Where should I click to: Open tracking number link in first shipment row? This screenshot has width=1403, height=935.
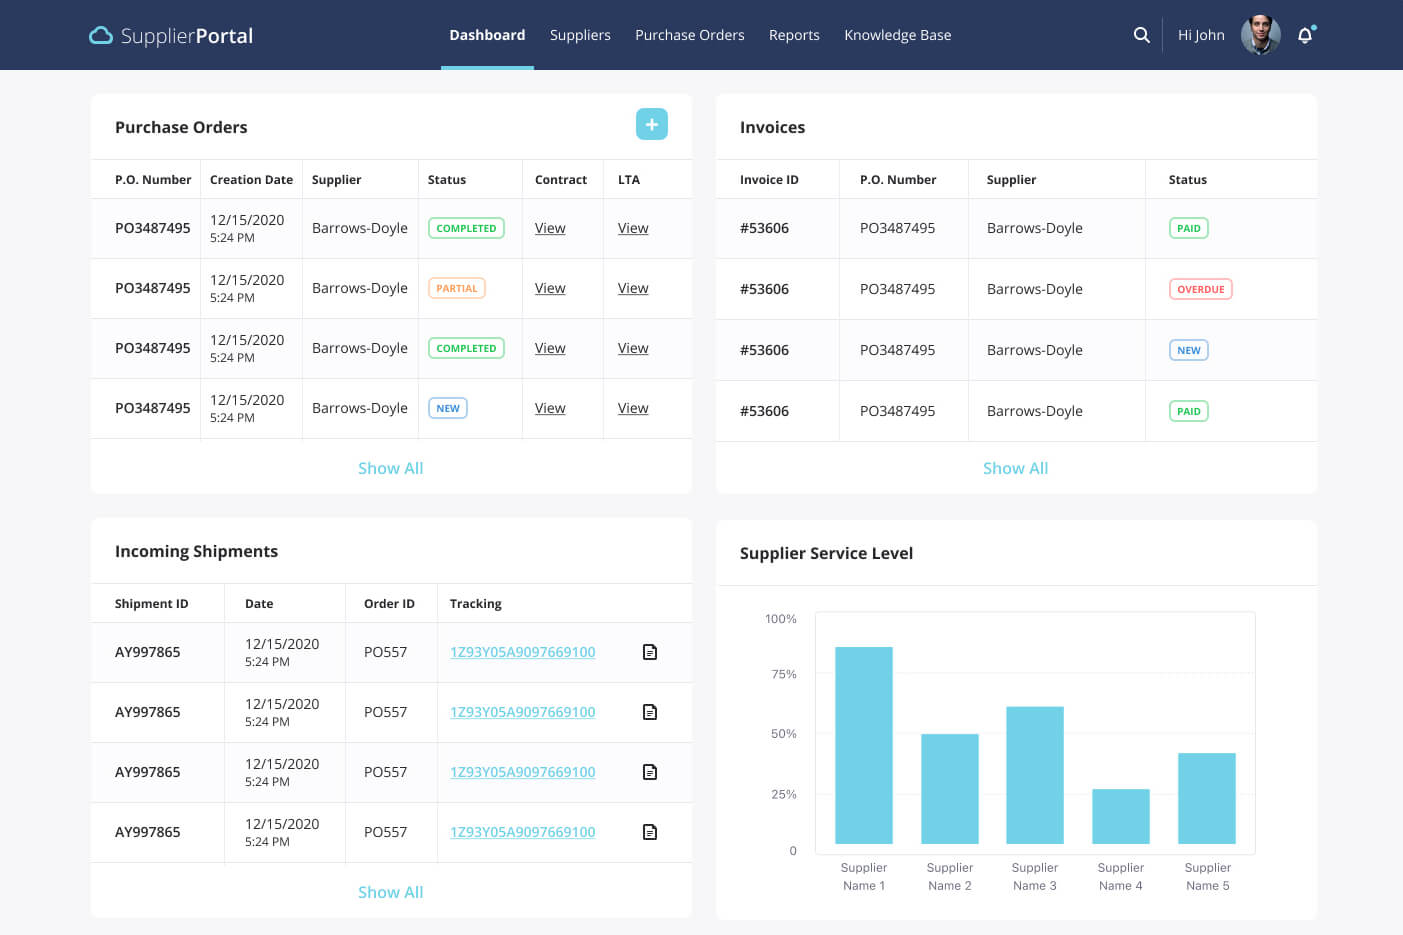click(x=522, y=652)
